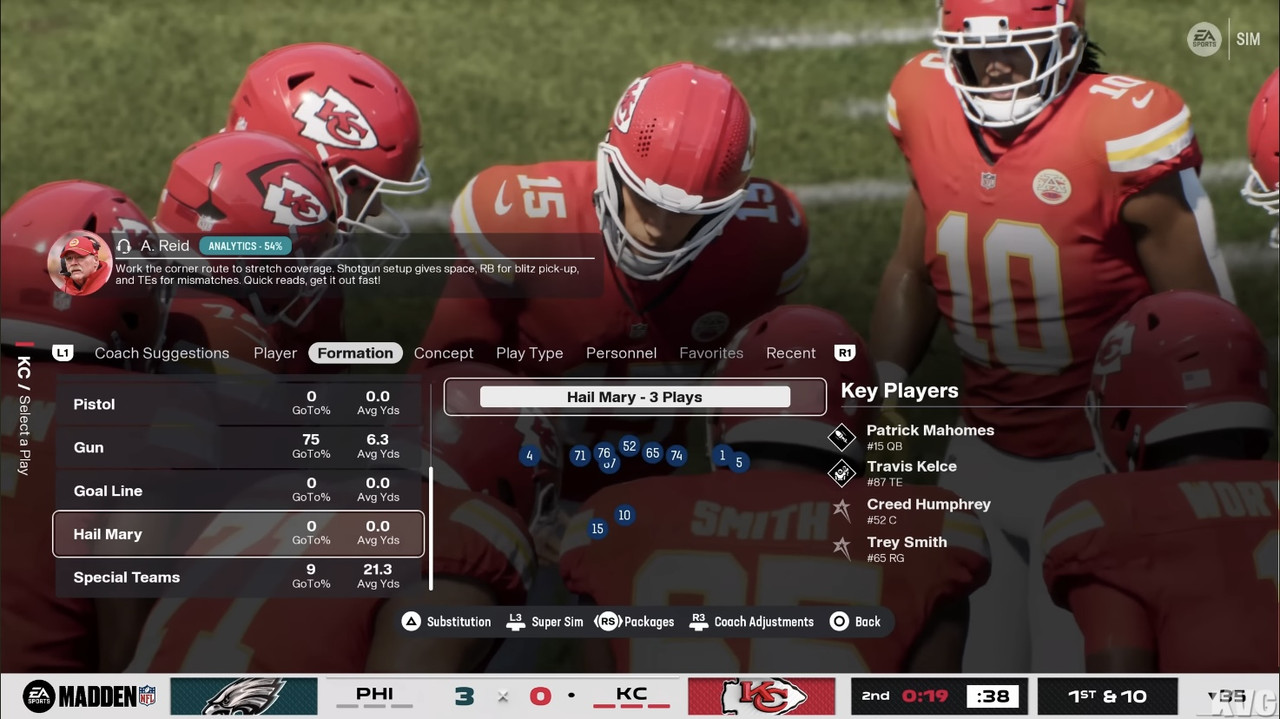Click the Analytics - 54% badge
This screenshot has width=1280, height=719.
(245, 245)
